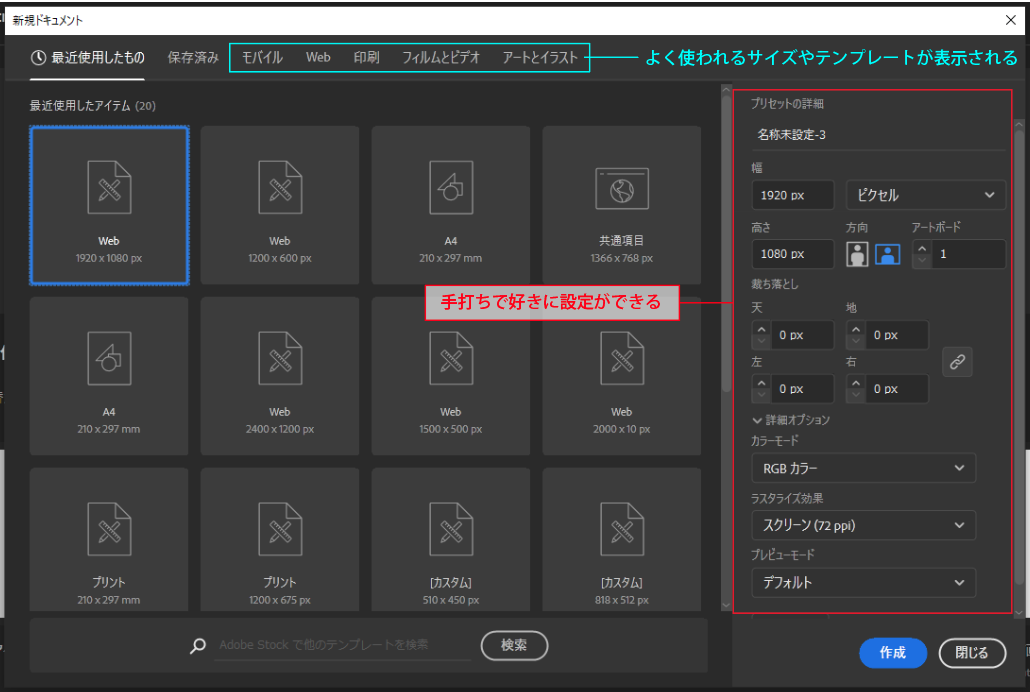Open the アートとイラスト category
The height and width of the screenshot is (692, 1030).
[541, 58]
